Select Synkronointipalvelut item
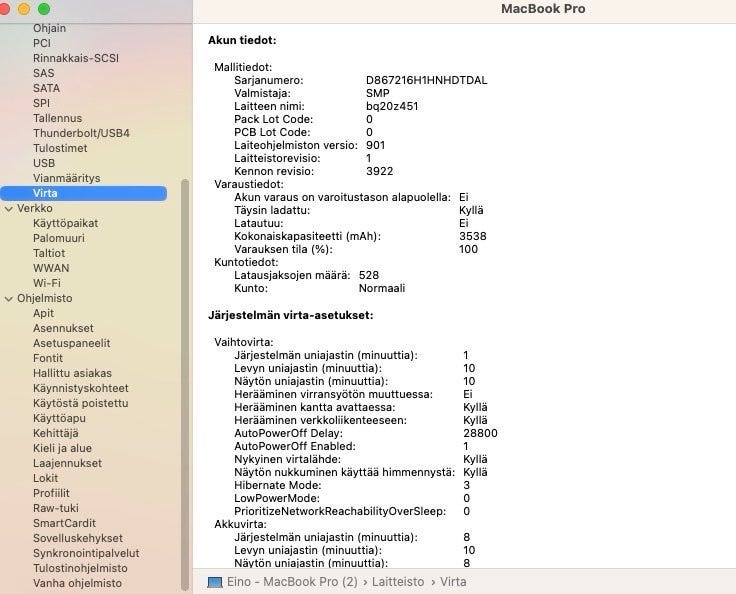Screen dimensions: 736x594 (86, 554)
